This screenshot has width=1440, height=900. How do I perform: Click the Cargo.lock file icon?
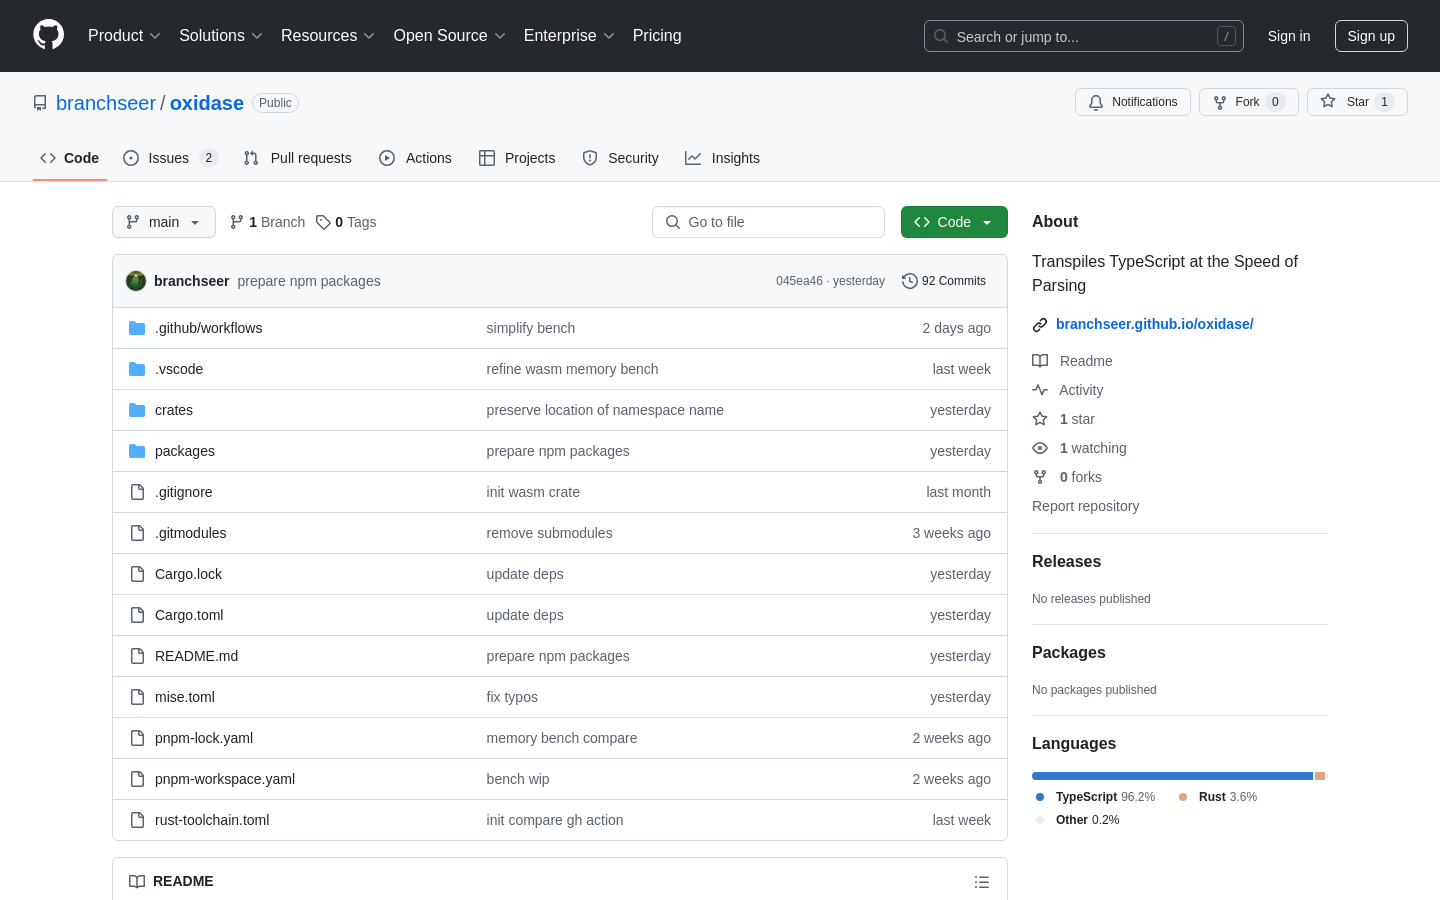pyautogui.click(x=137, y=574)
